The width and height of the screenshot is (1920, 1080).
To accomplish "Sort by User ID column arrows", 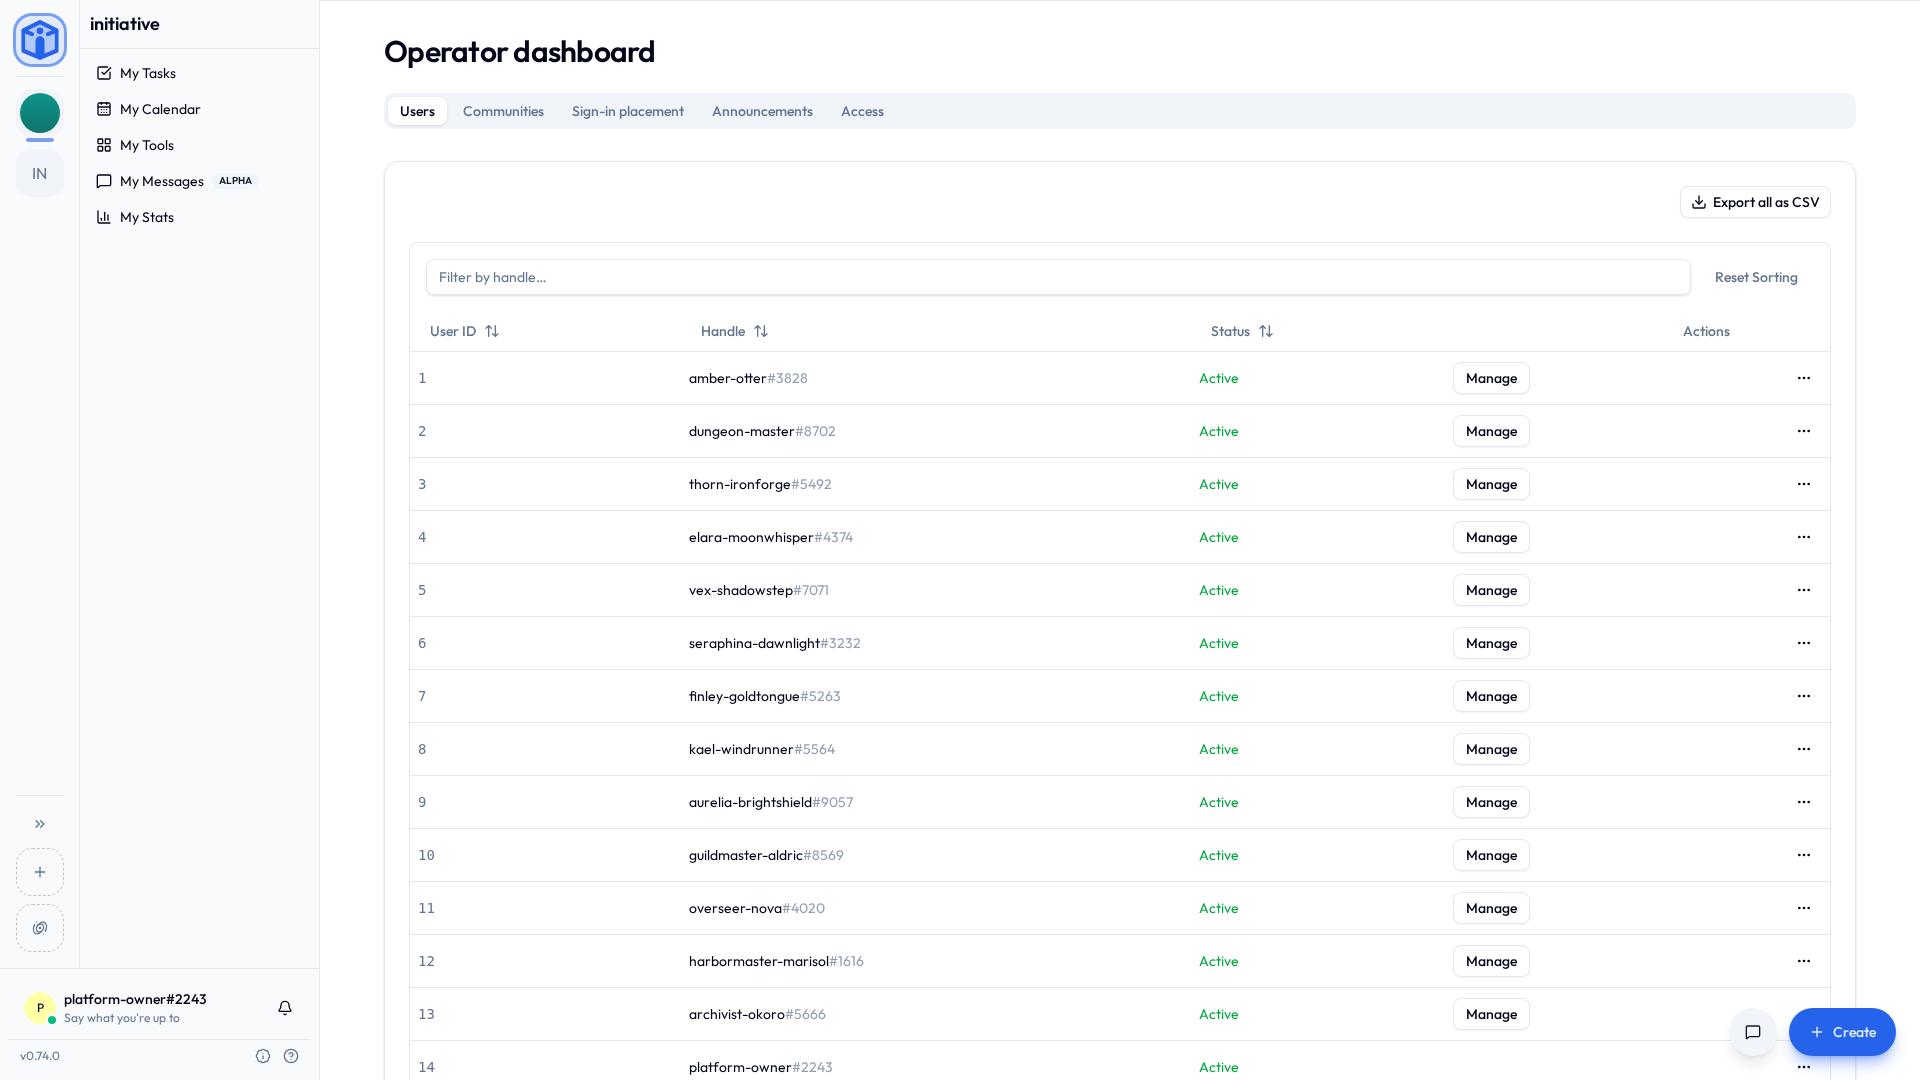I will click(492, 331).
